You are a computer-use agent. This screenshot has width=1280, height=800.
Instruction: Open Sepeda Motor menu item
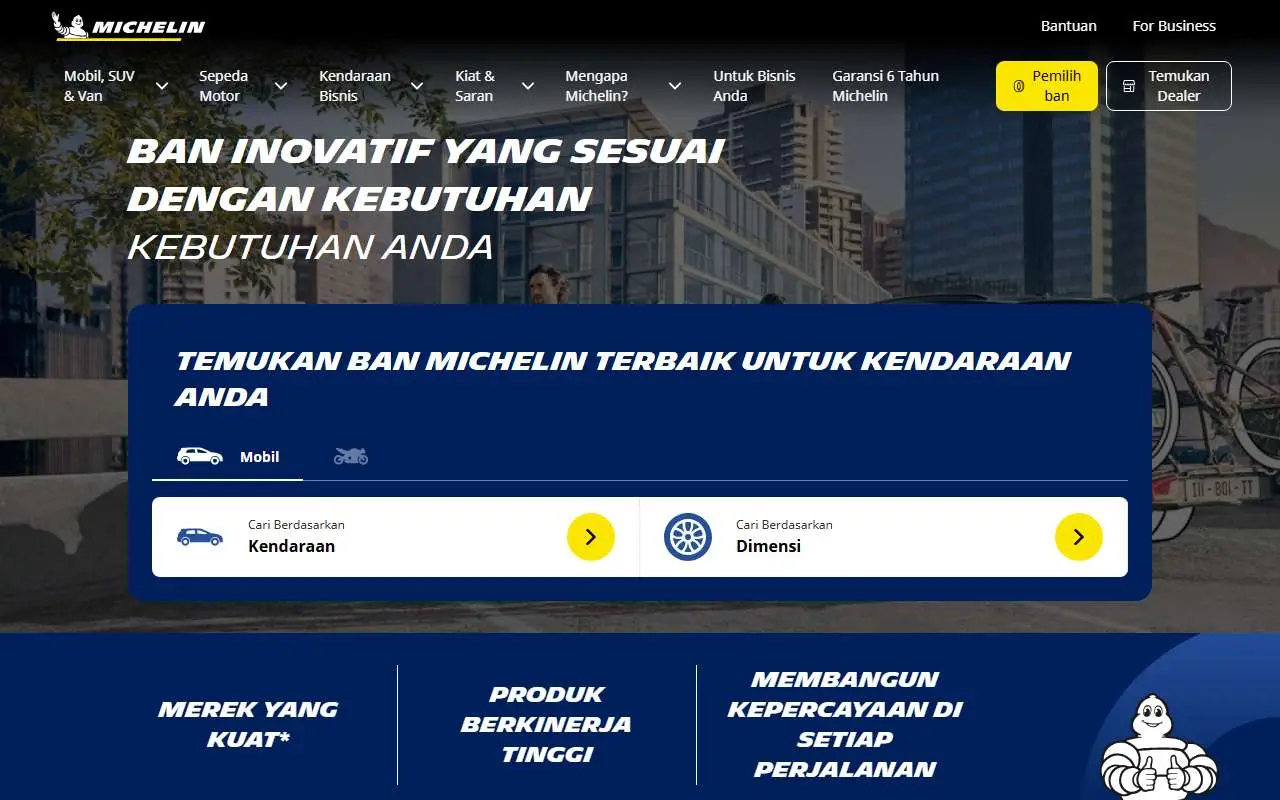point(224,86)
